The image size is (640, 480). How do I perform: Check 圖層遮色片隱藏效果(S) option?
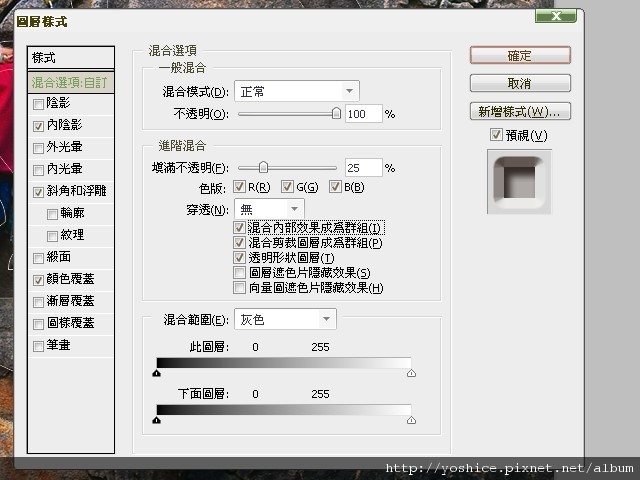(239, 272)
